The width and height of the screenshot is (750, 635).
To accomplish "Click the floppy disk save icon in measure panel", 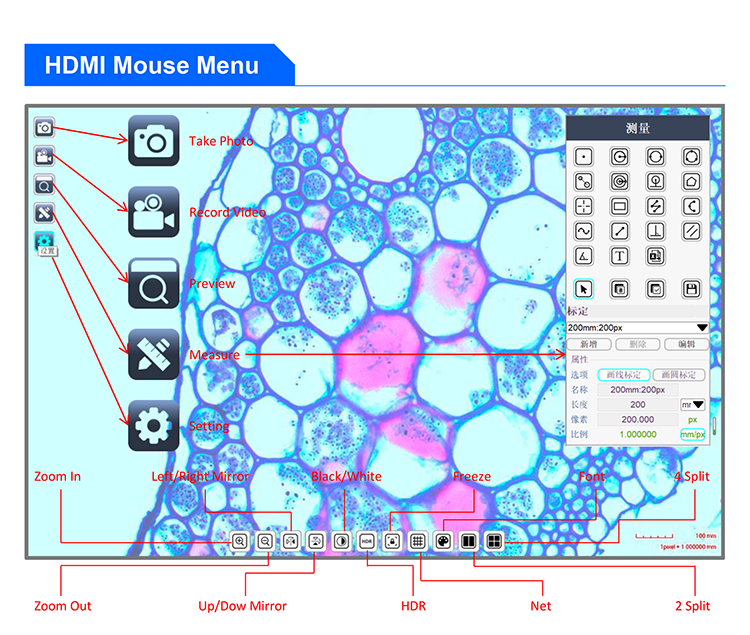I will pyautogui.click(x=691, y=289).
